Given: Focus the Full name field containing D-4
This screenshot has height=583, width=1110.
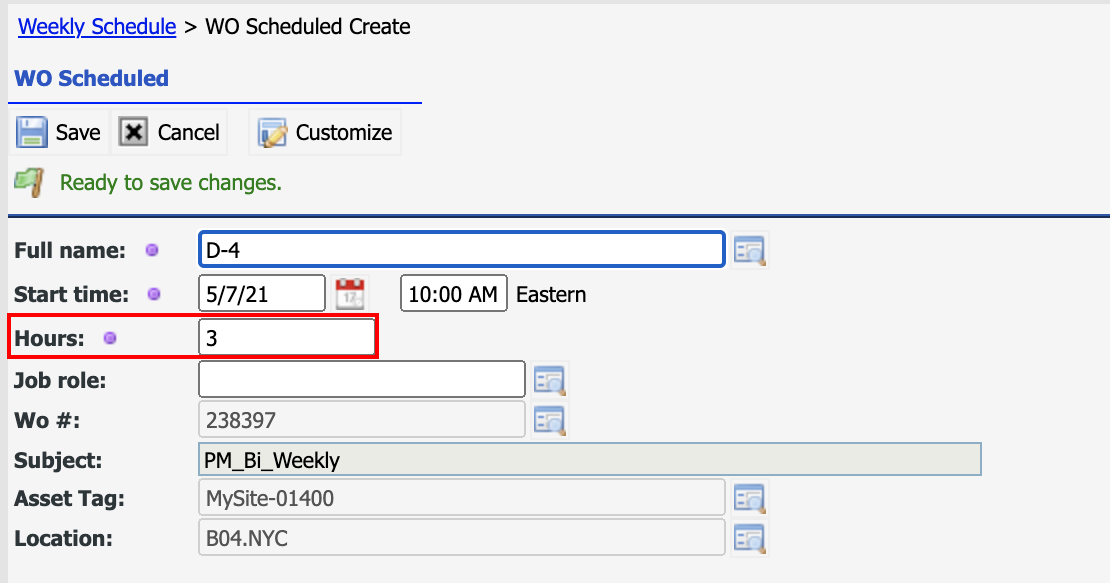Looking at the screenshot, I should click(x=462, y=250).
